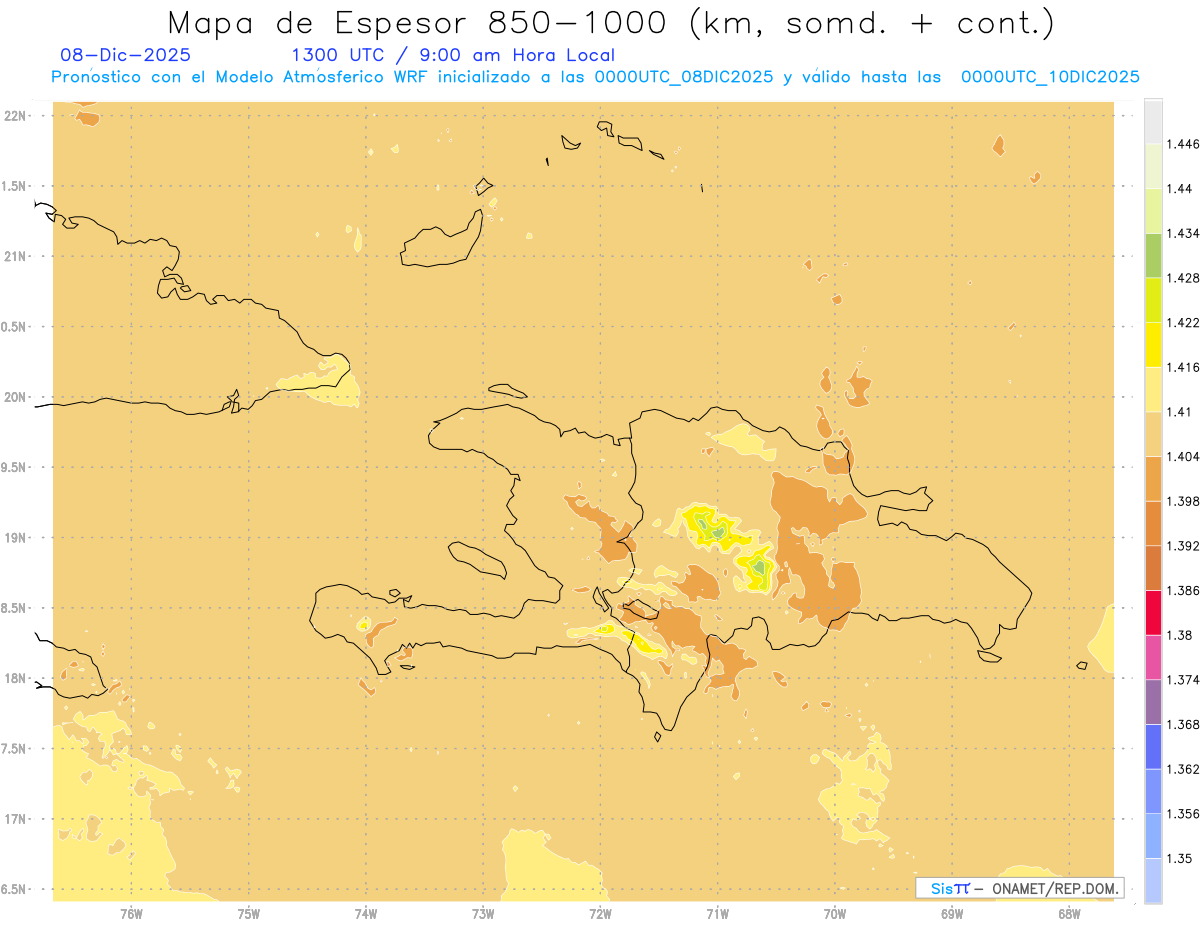The width and height of the screenshot is (1200, 927).
Task: Pick the light gray colorbar segment above 1.446
Action: (x=1153, y=121)
